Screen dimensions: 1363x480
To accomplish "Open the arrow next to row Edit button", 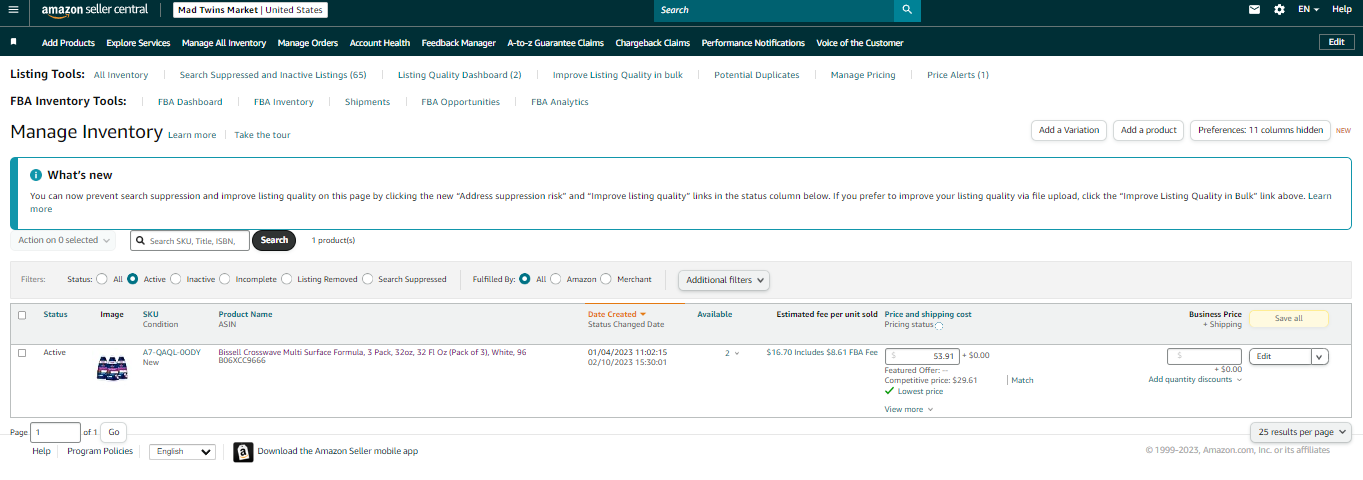I will tap(1320, 356).
